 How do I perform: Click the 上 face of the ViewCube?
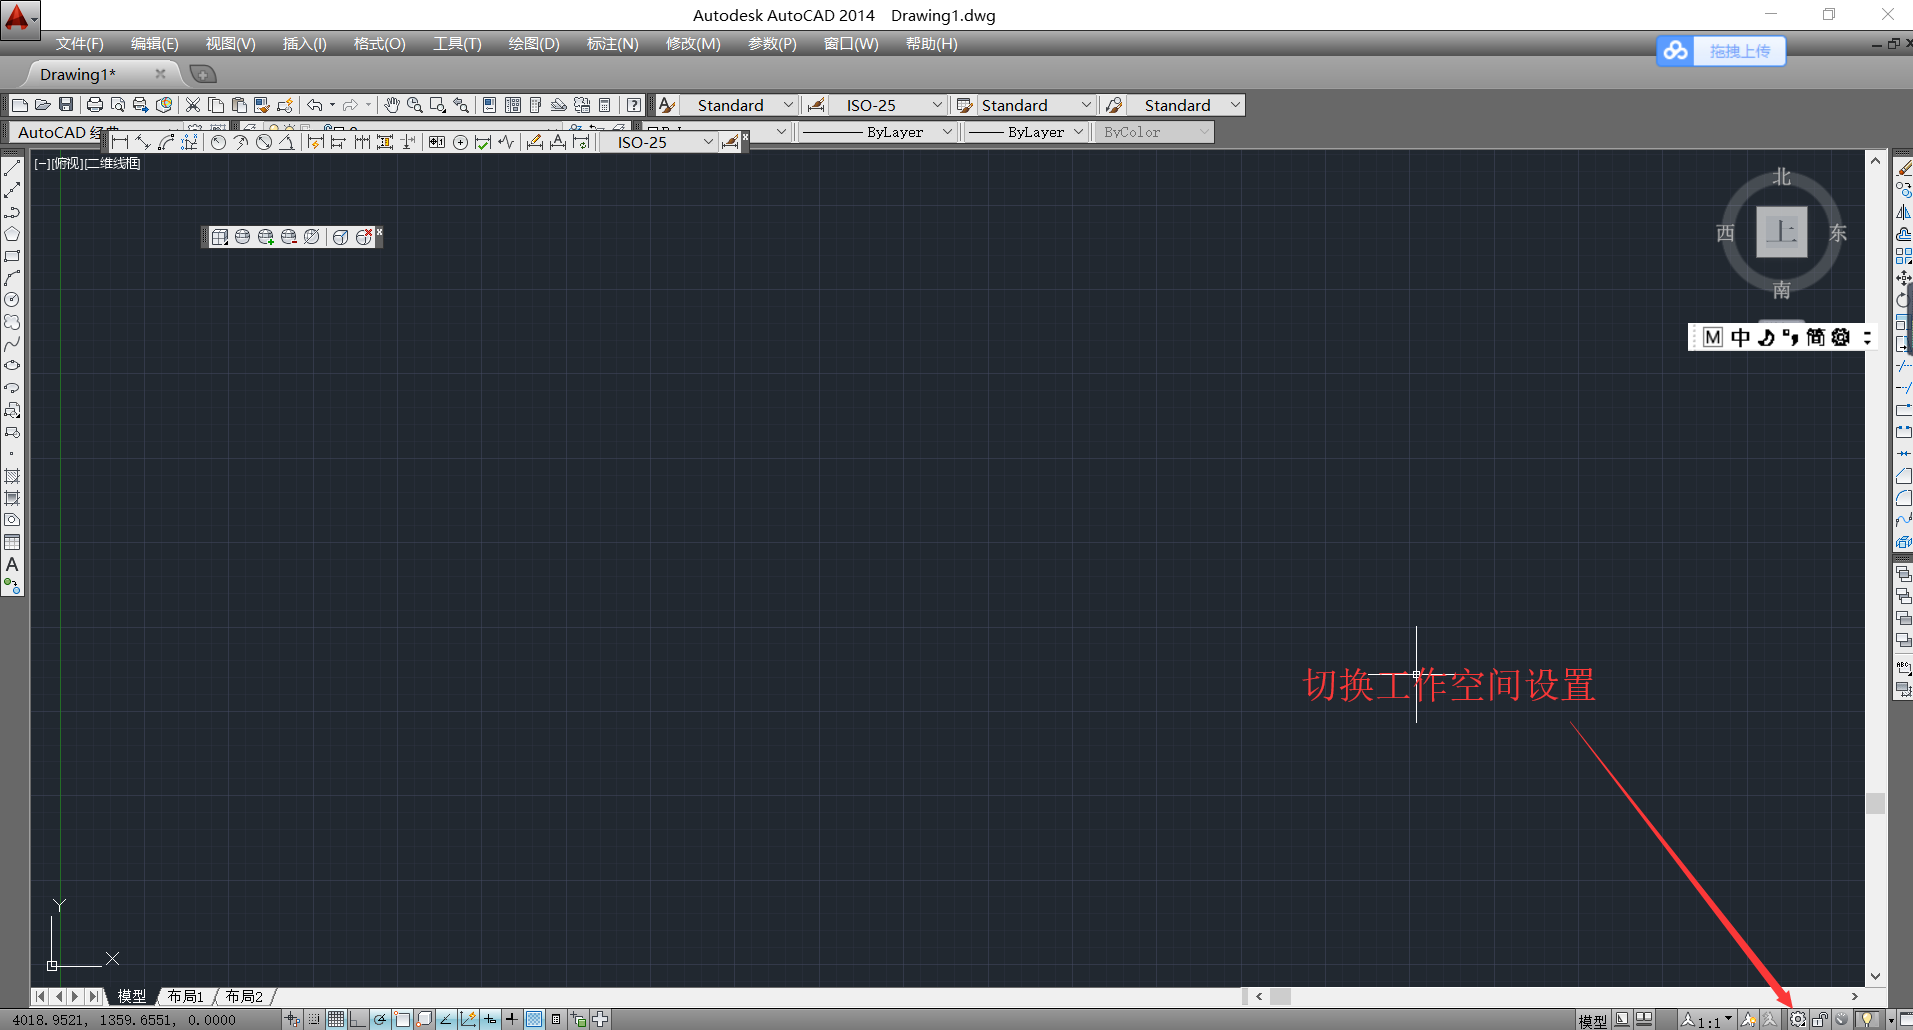pos(1781,232)
